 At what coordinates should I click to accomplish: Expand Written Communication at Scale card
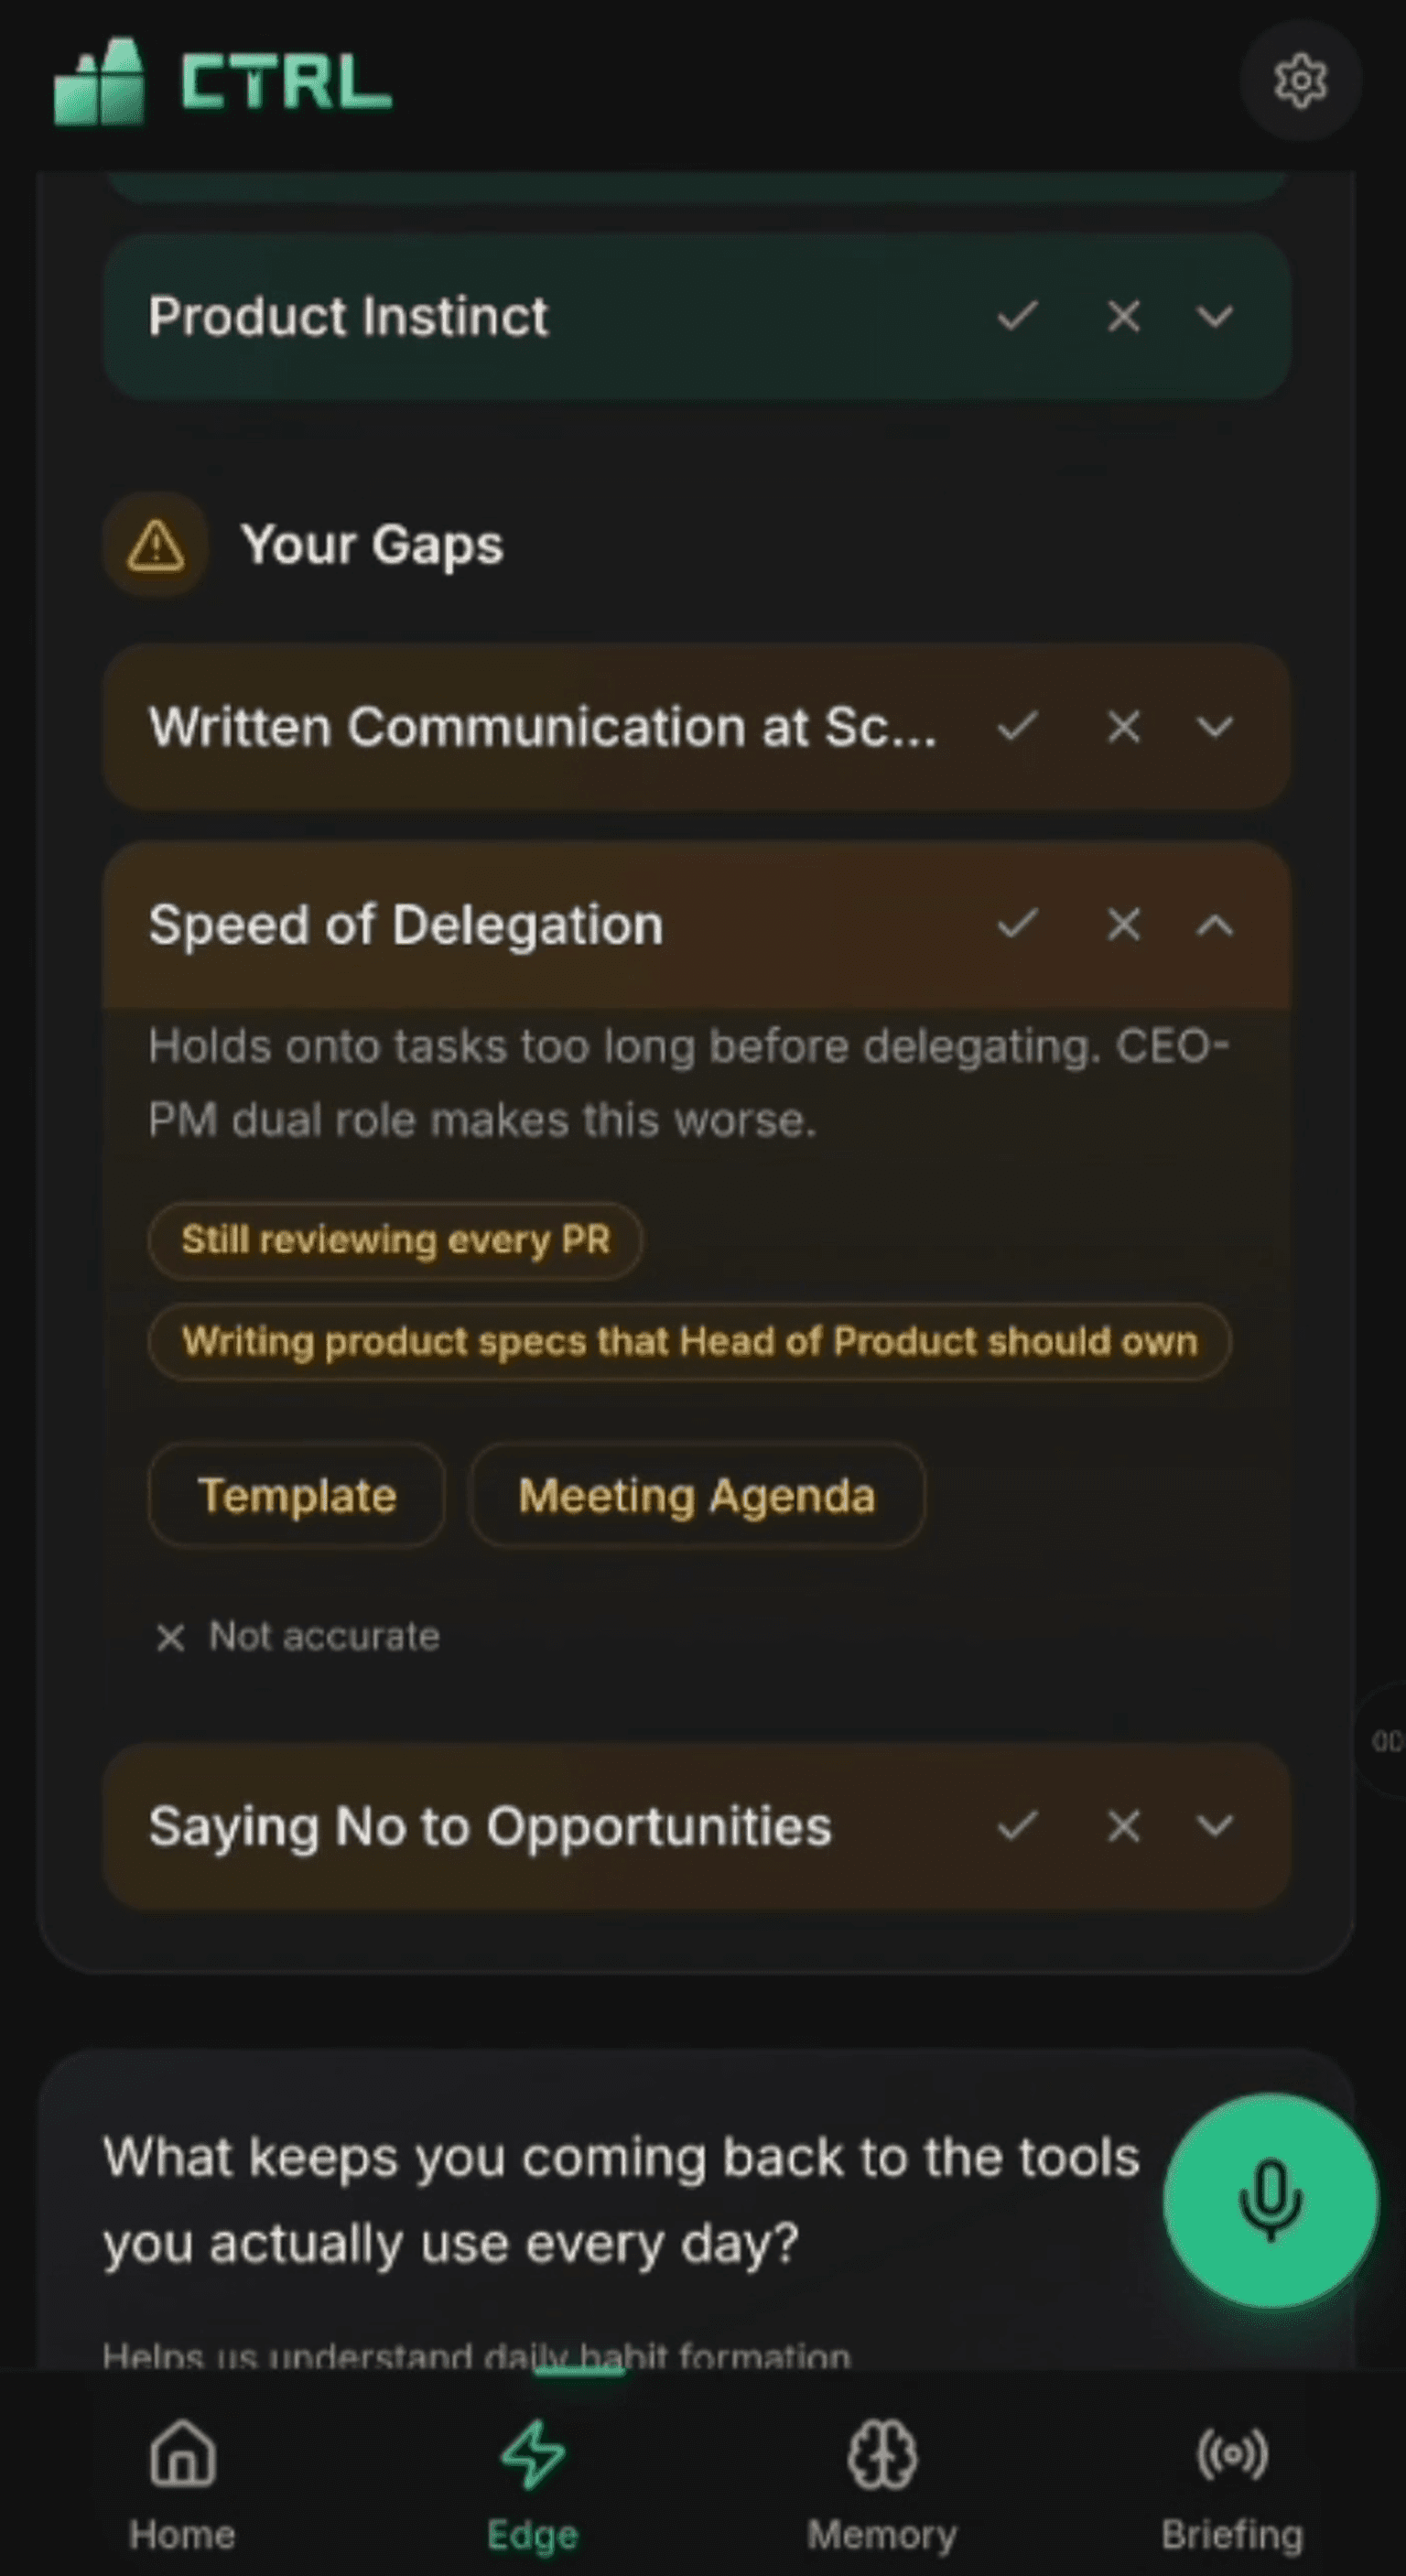[x=1214, y=727]
